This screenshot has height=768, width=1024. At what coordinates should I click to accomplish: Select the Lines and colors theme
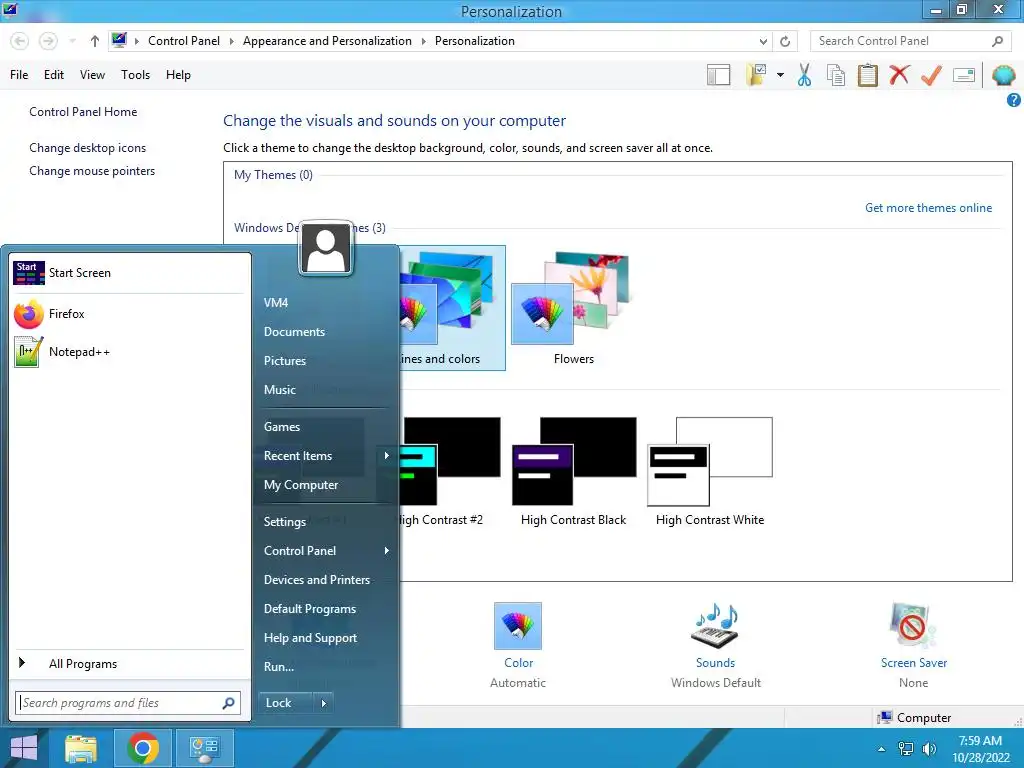point(452,308)
